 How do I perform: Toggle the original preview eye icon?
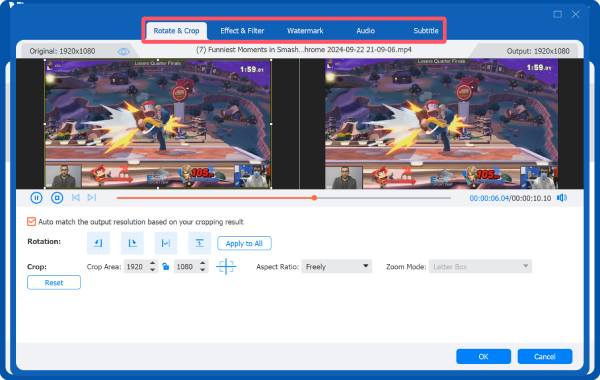click(x=123, y=51)
